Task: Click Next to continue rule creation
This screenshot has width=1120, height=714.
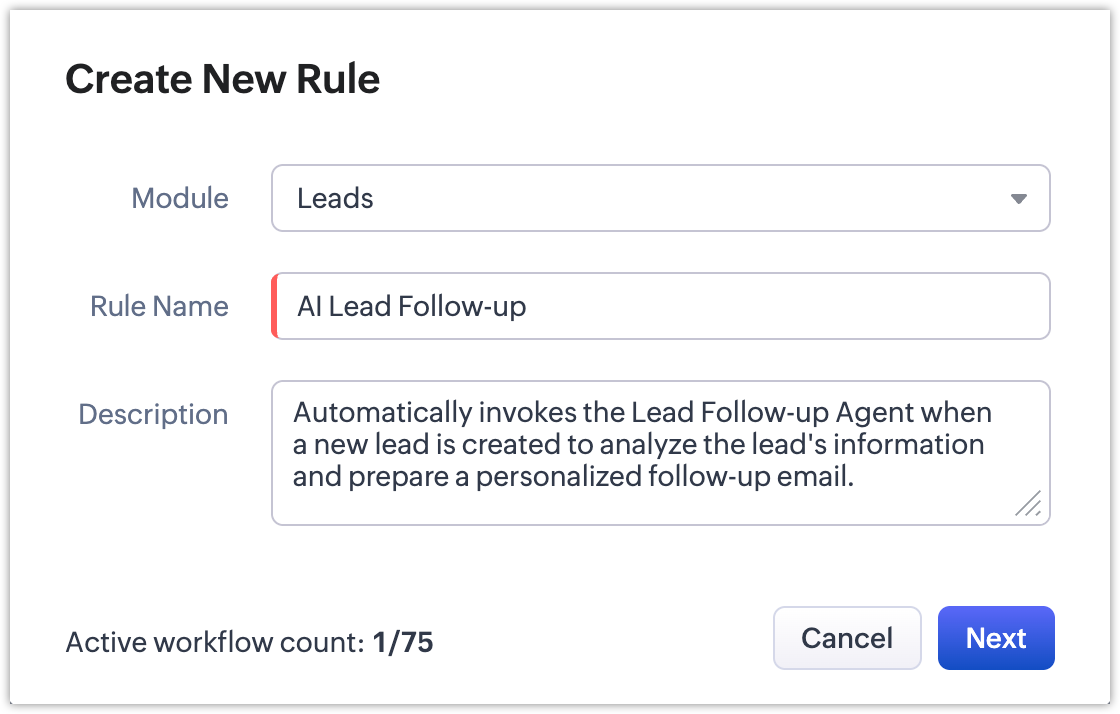Action: pyautogui.click(x=996, y=638)
